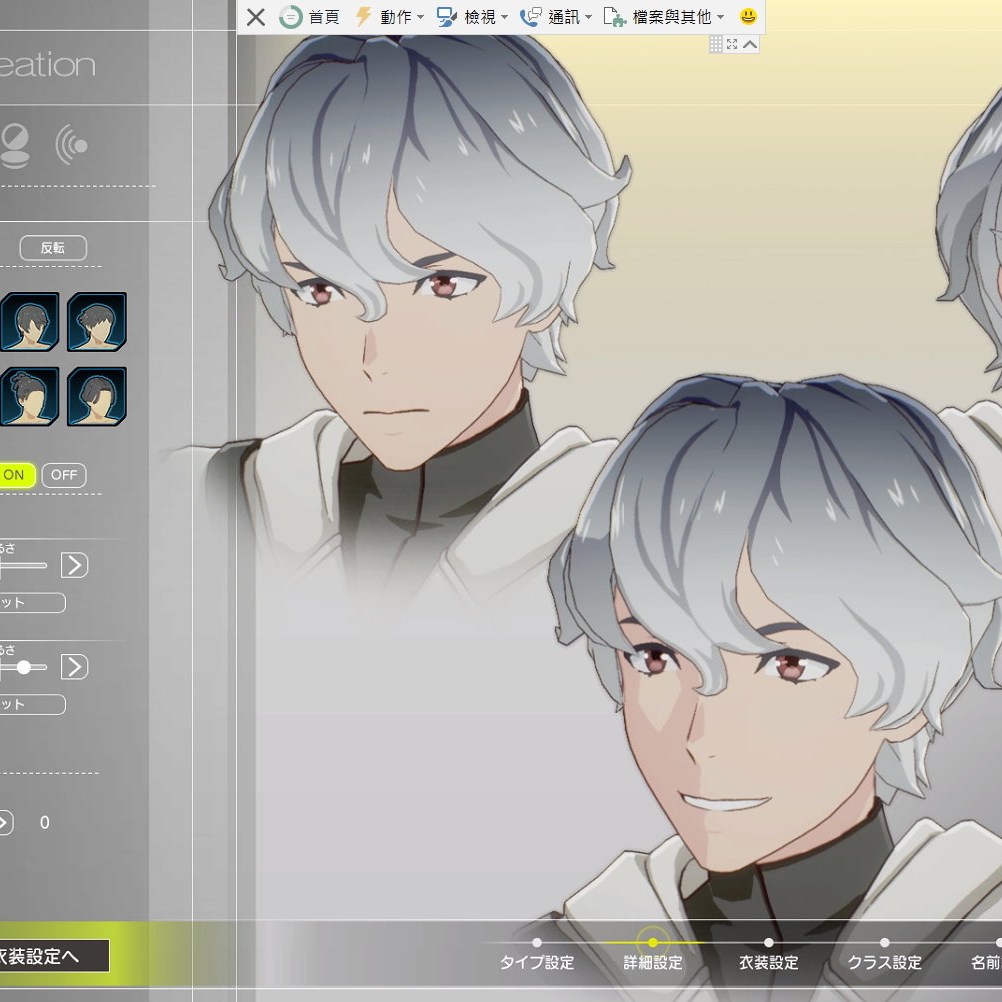Expand the 動作 dropdown menu
The height and width of the screenshot is (1002, 1002).
pyautogui.click(x=390, y=17)
